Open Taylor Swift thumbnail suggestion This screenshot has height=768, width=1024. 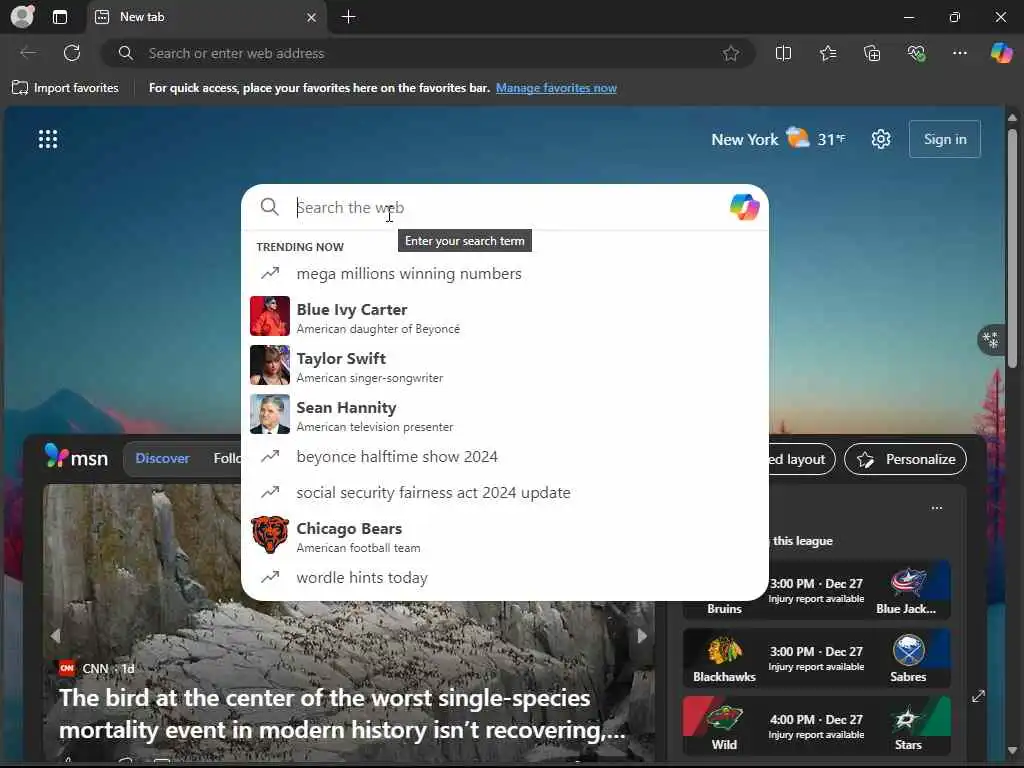coord(270,365)
